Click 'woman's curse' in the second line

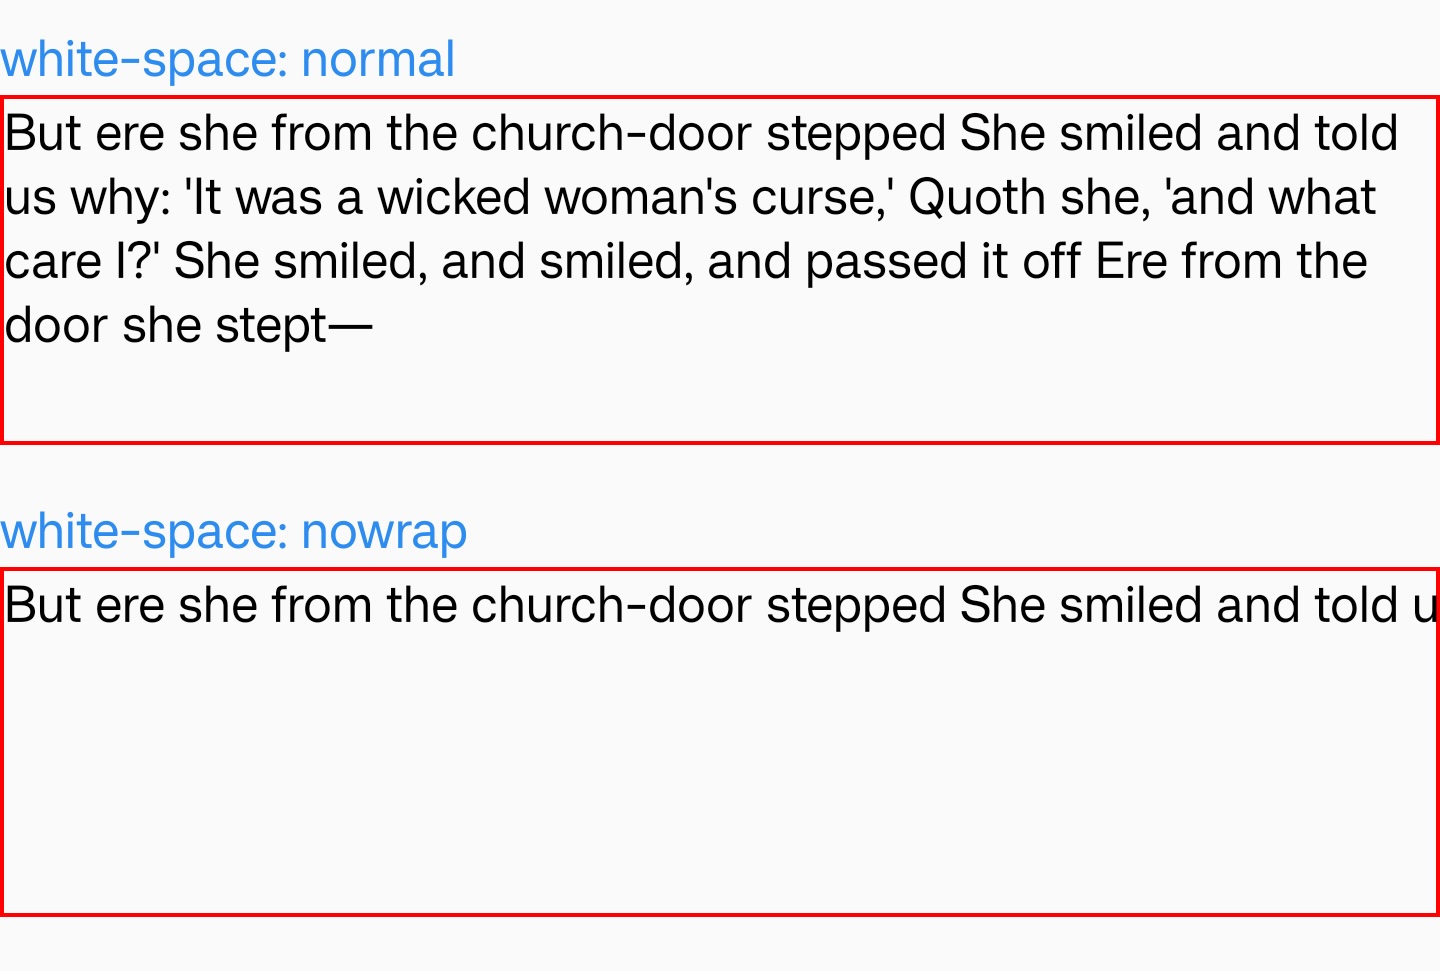coord(713,198)
